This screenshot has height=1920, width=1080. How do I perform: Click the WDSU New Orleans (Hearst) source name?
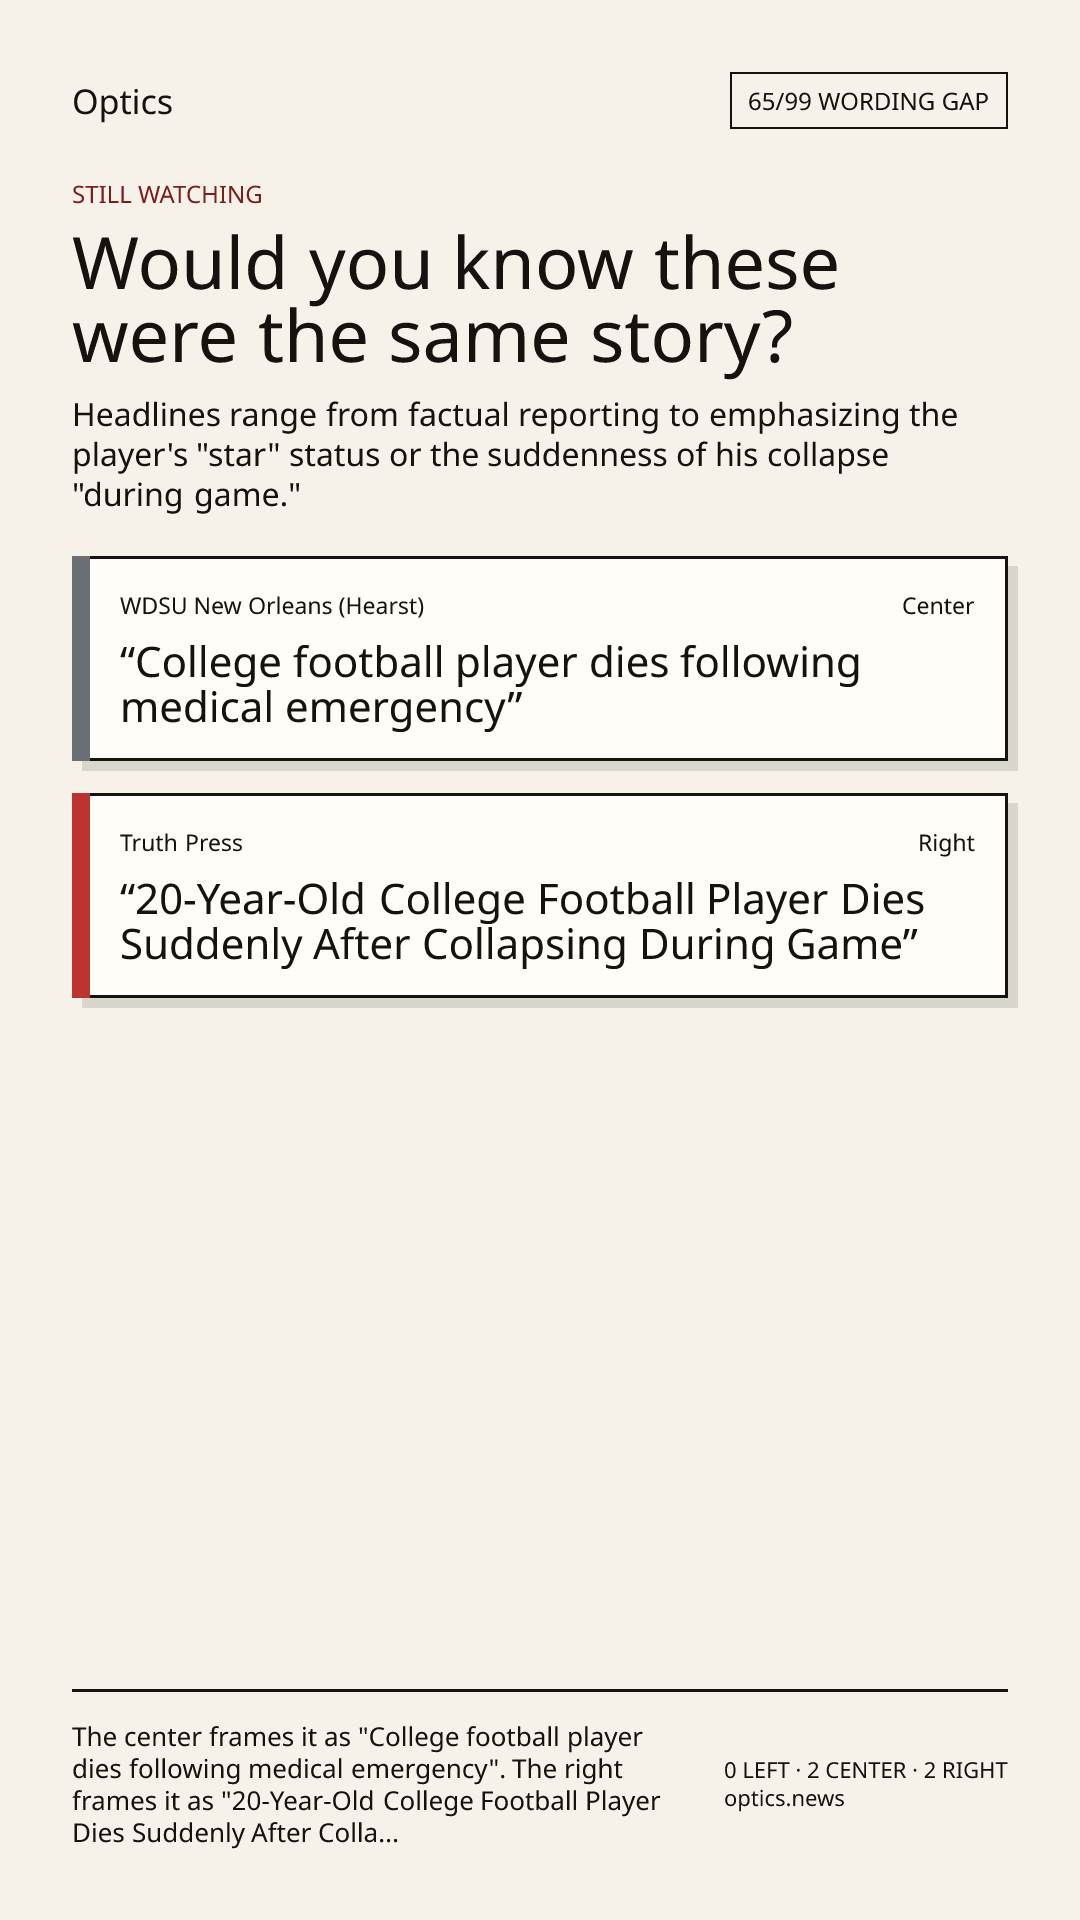point(272,606)
